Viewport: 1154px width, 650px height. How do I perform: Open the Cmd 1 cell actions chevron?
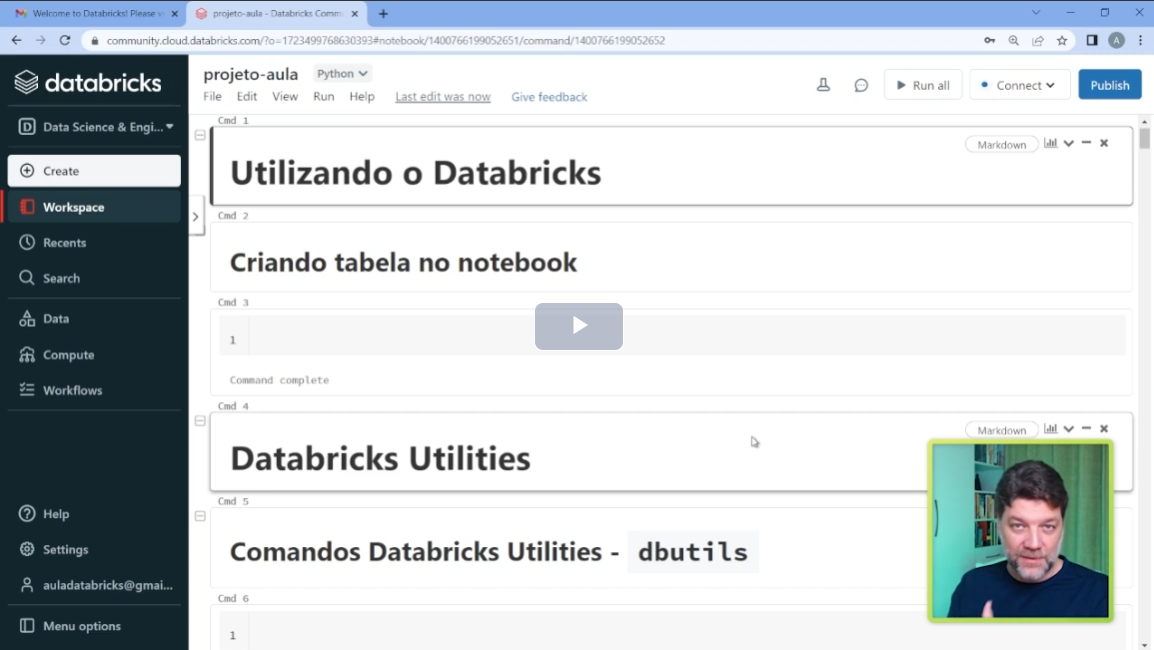coord(1069,144)
